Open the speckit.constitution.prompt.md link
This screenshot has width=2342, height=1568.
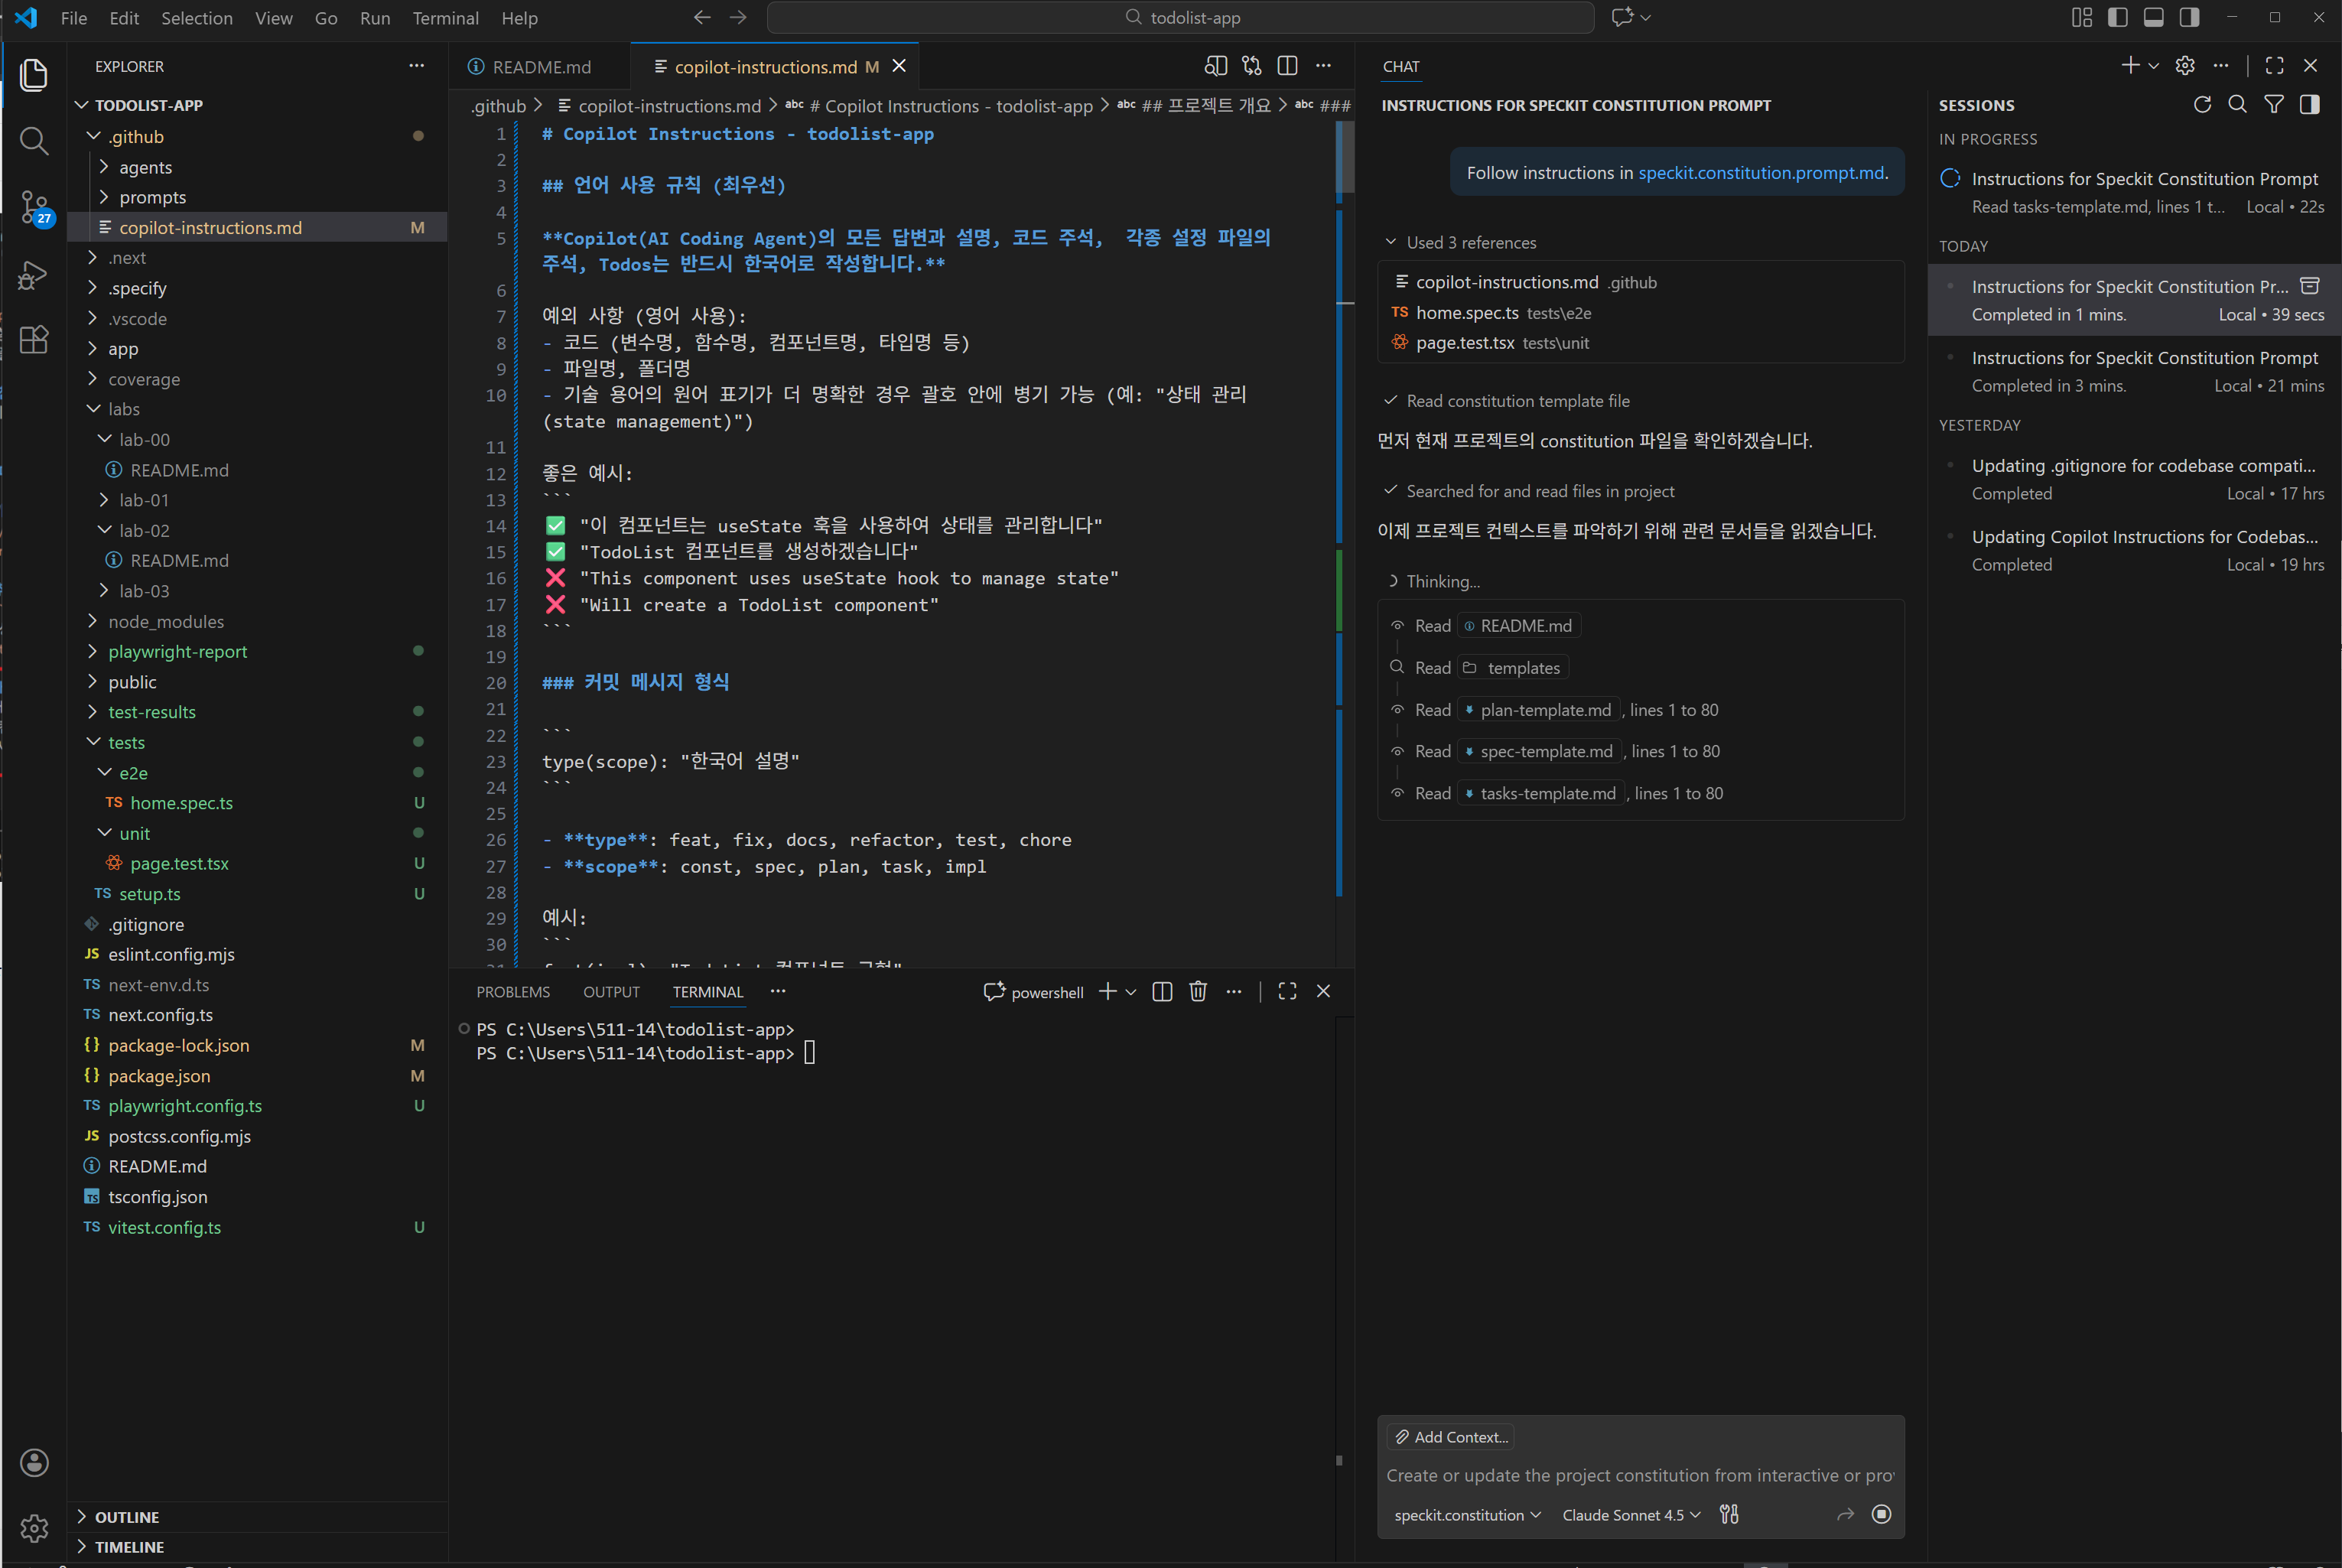coord(1761,173)
